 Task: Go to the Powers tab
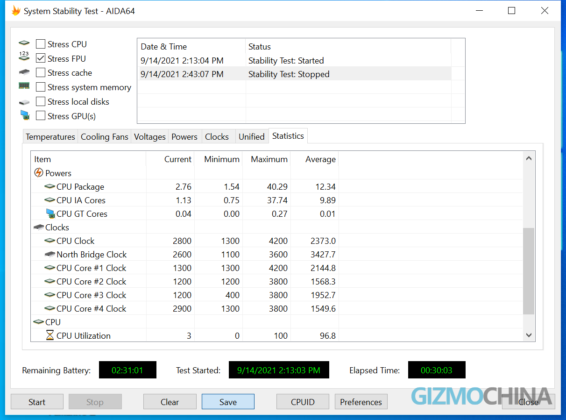click(x=184, y=137)
